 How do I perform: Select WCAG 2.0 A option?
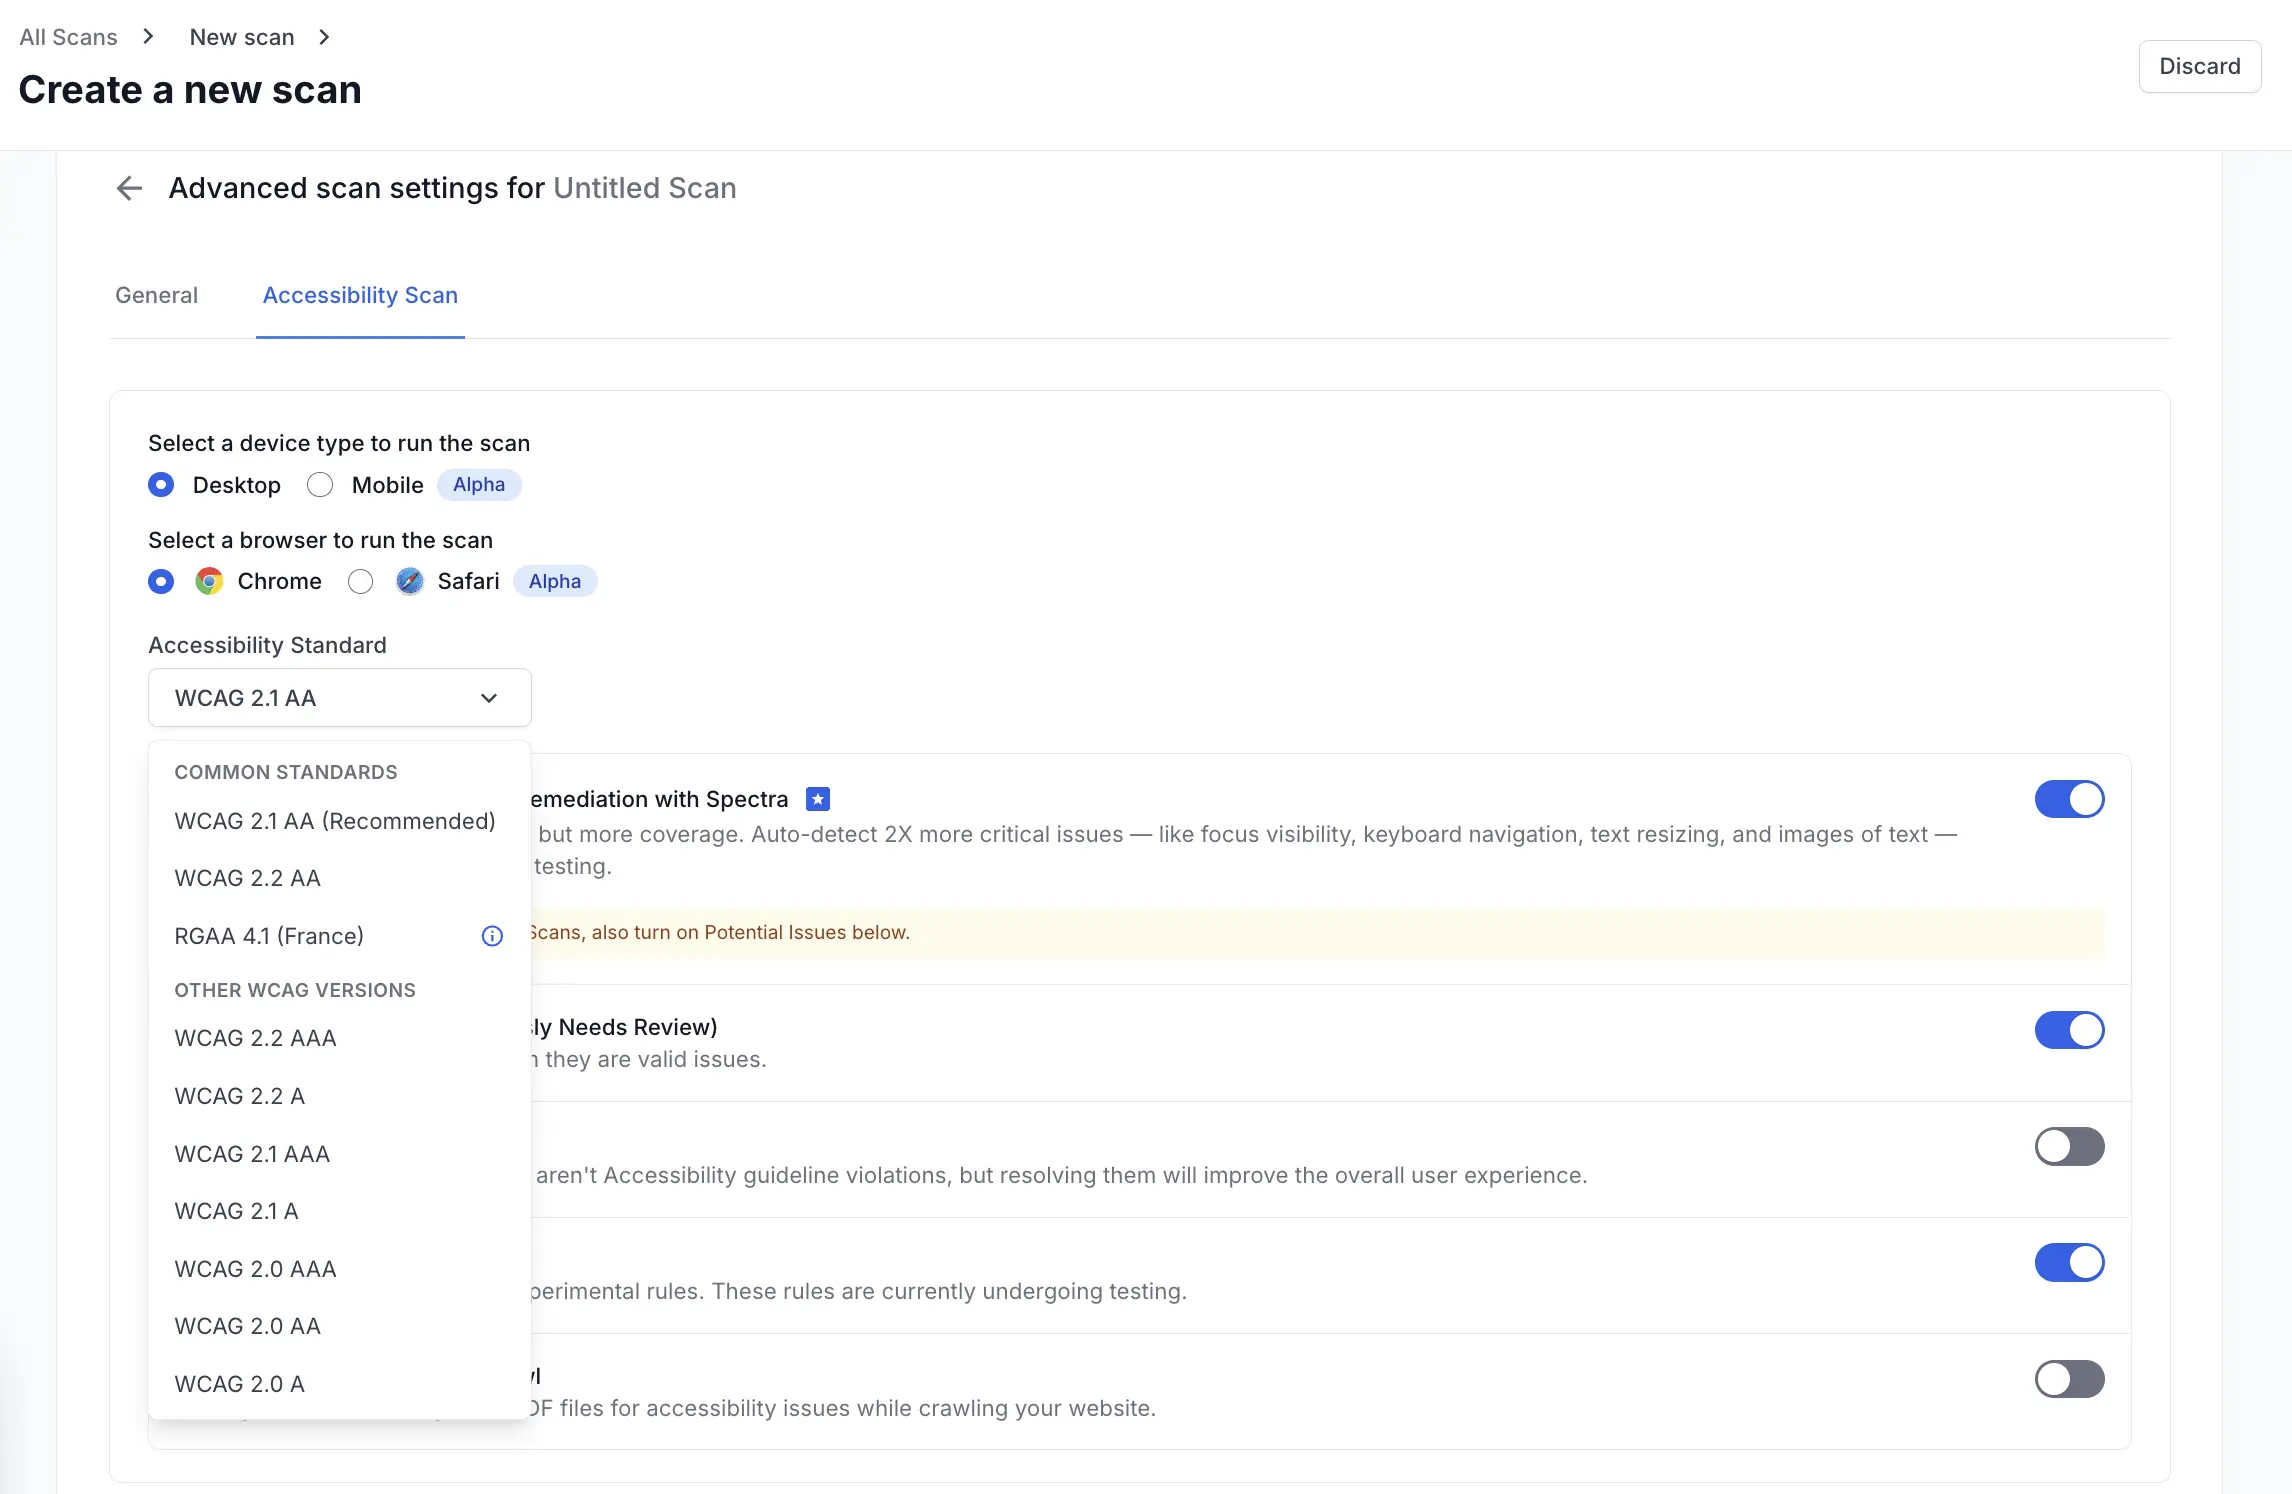(339, 1384)
